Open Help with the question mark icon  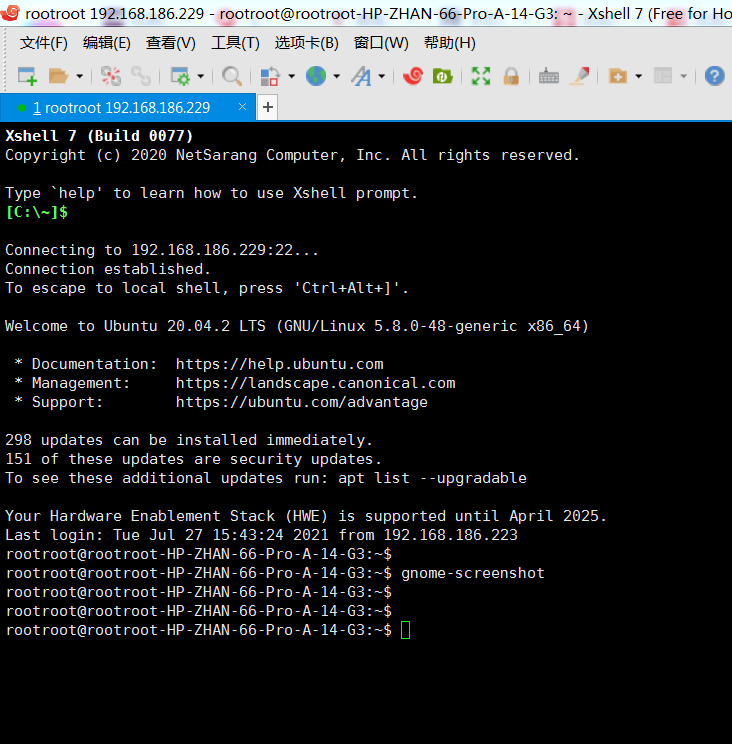coord(714,76)
